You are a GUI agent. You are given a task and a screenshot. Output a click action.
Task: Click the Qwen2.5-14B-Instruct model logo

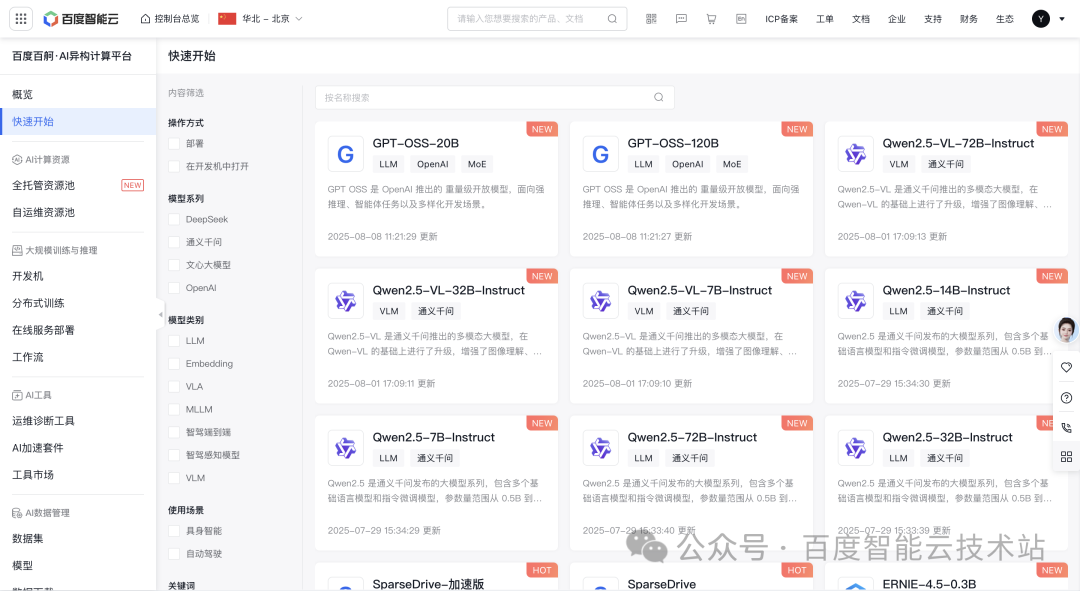(855, 301)
